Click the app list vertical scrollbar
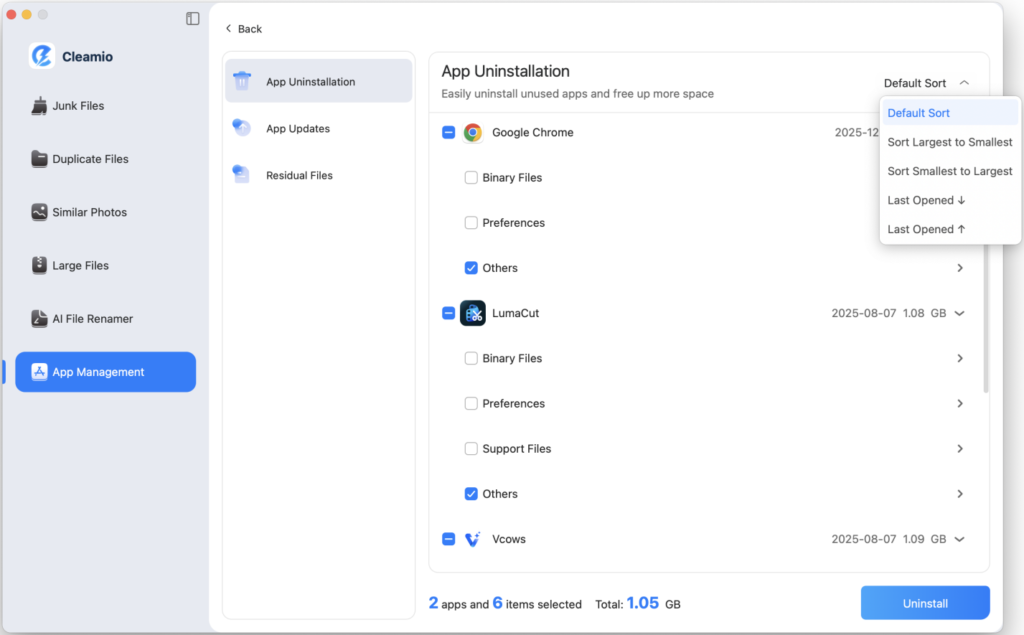Viewport: 1024px width, 635px height. click(986, 320)
